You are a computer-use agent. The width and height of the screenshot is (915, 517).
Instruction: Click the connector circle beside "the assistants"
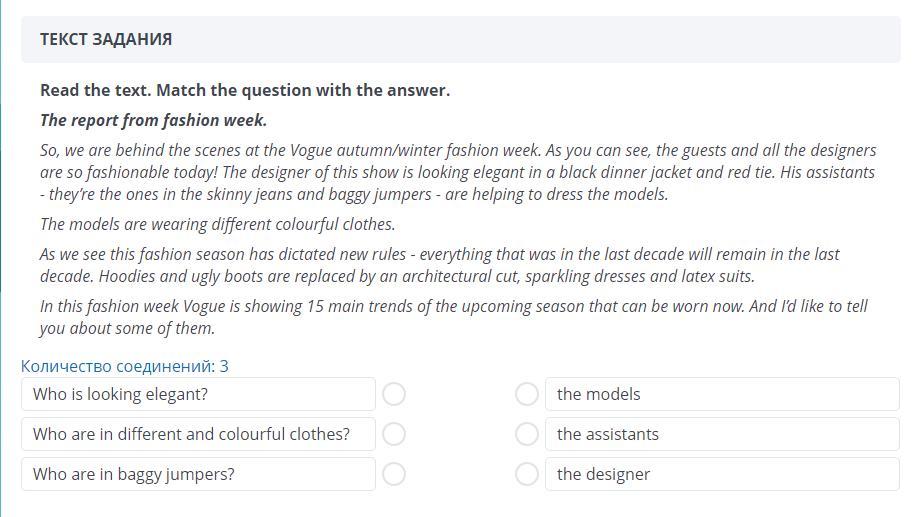coord(527,434)
